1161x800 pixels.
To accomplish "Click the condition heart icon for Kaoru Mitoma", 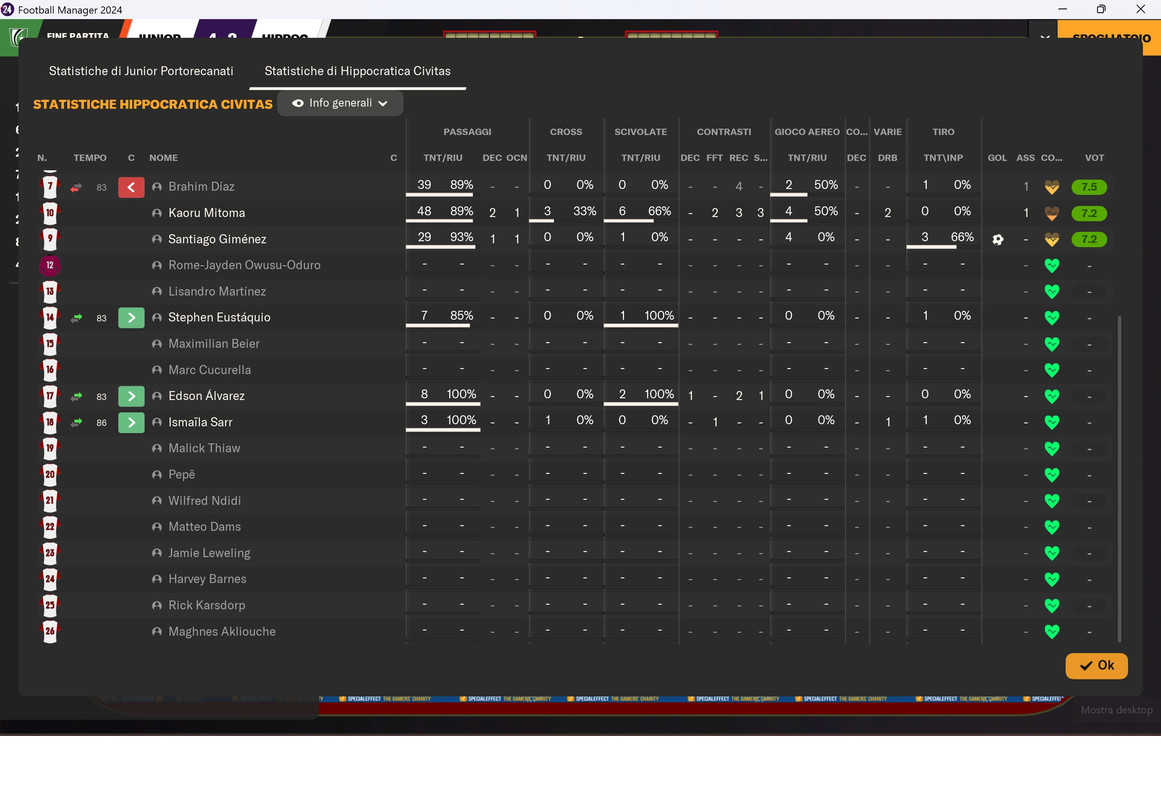I will pos(1051,213).
